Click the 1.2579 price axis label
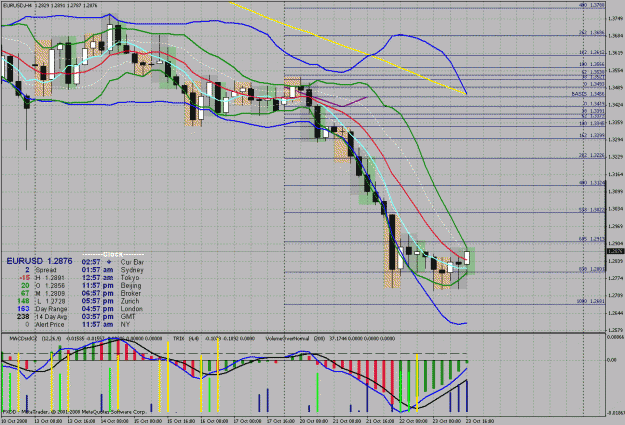Image resolution: width=625 pixels, height=425 pixels. (616, 330)
